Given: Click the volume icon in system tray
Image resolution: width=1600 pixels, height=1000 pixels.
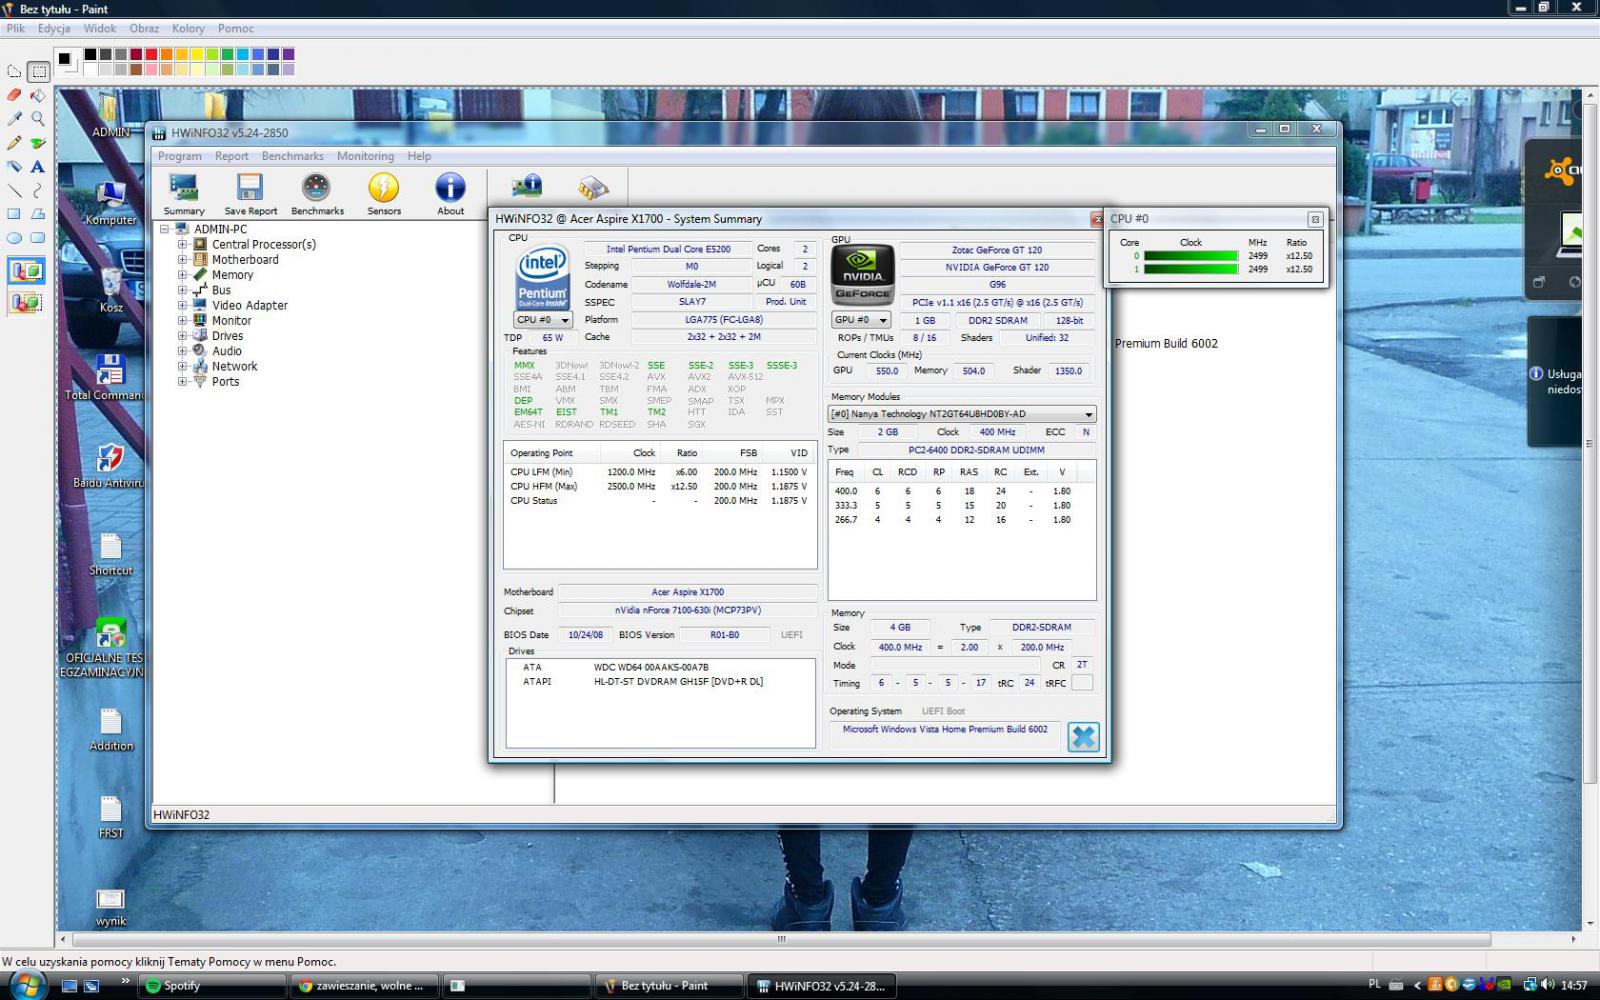Looking at the screenshot, I should (1548, 985).
